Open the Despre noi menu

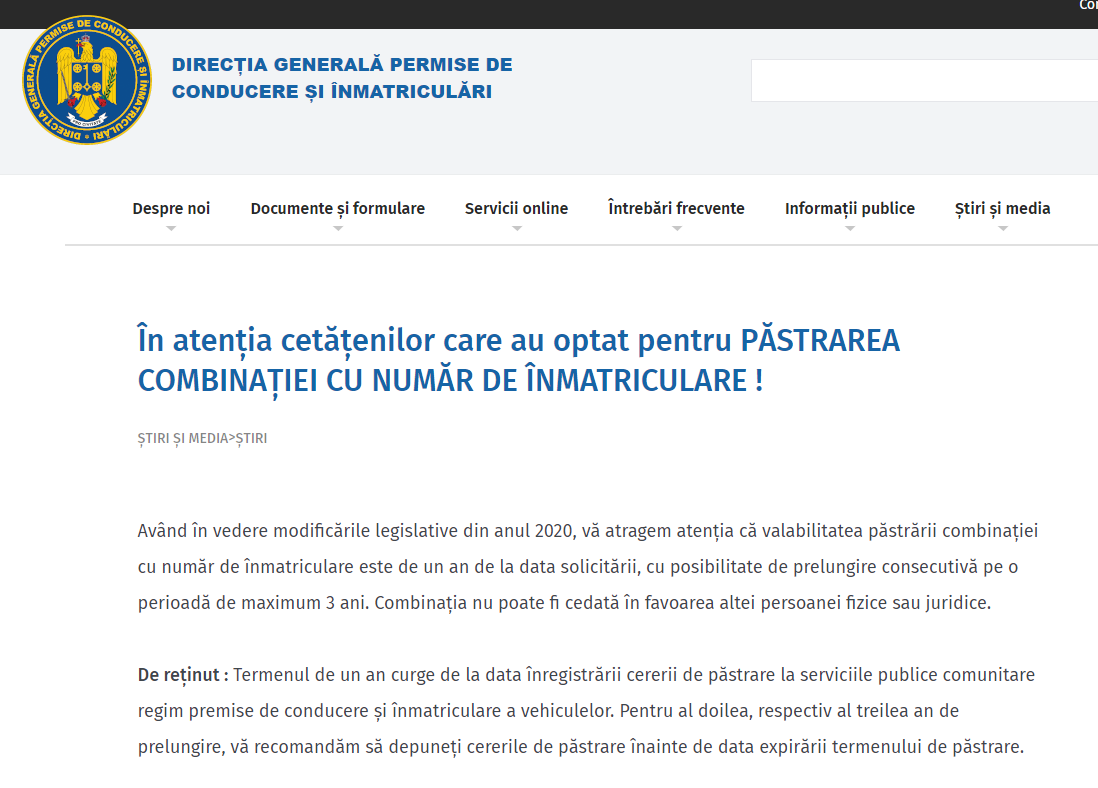pyautogui.click(x=171, y=208)
